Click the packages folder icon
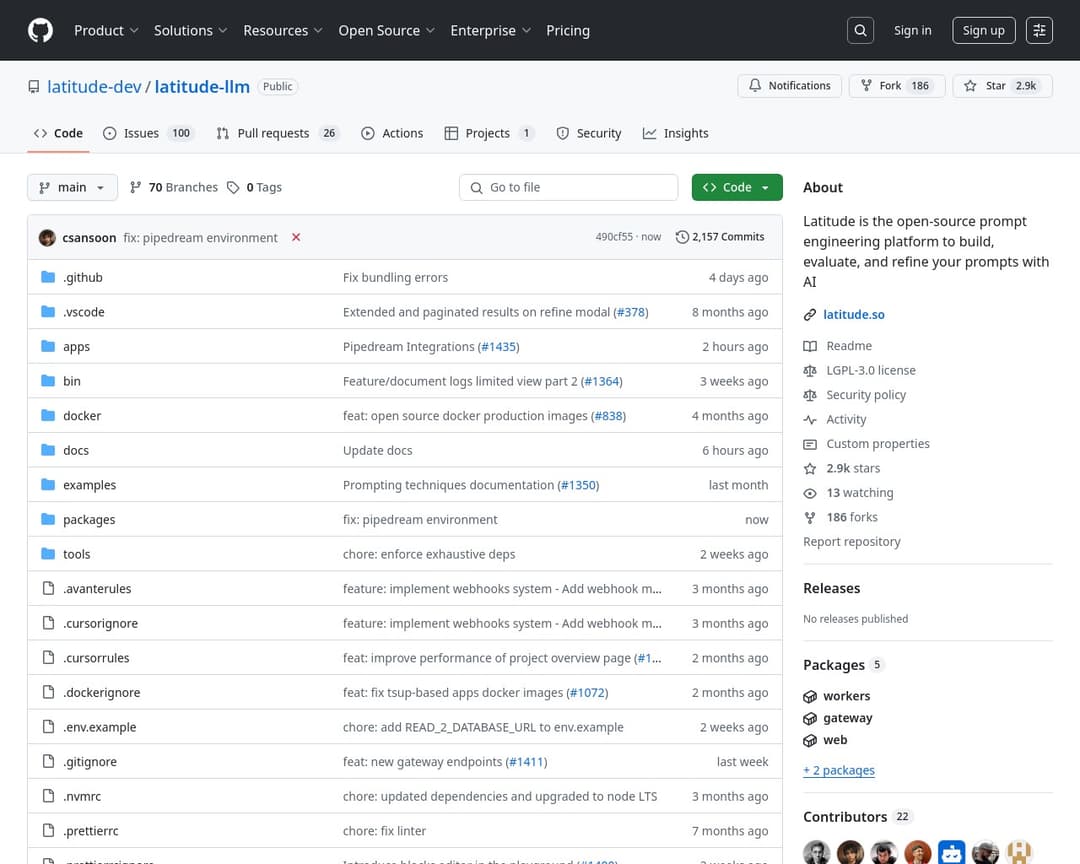 point(48,519)
